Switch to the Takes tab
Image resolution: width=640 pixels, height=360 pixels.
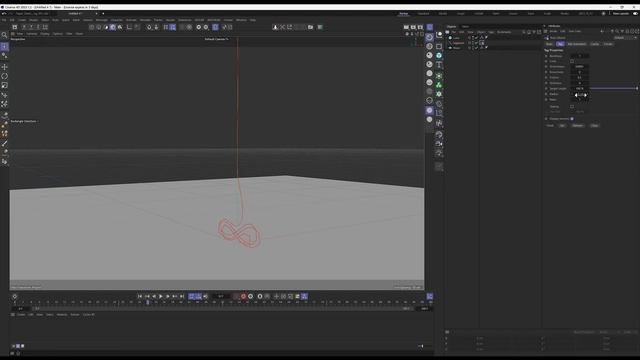click(x=465, y=27)
